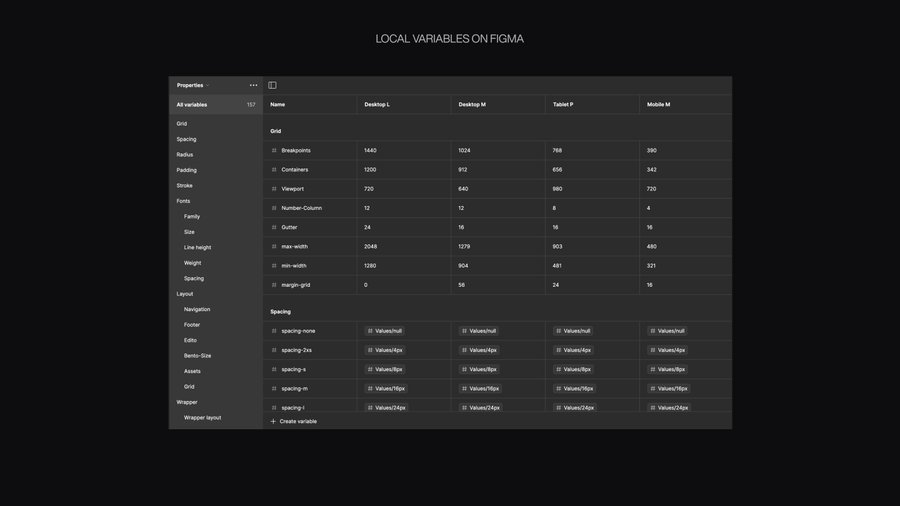Select Bento-Size under Layout
The height and width of the screenshot is (506, 900).
(x=197, y=356)
